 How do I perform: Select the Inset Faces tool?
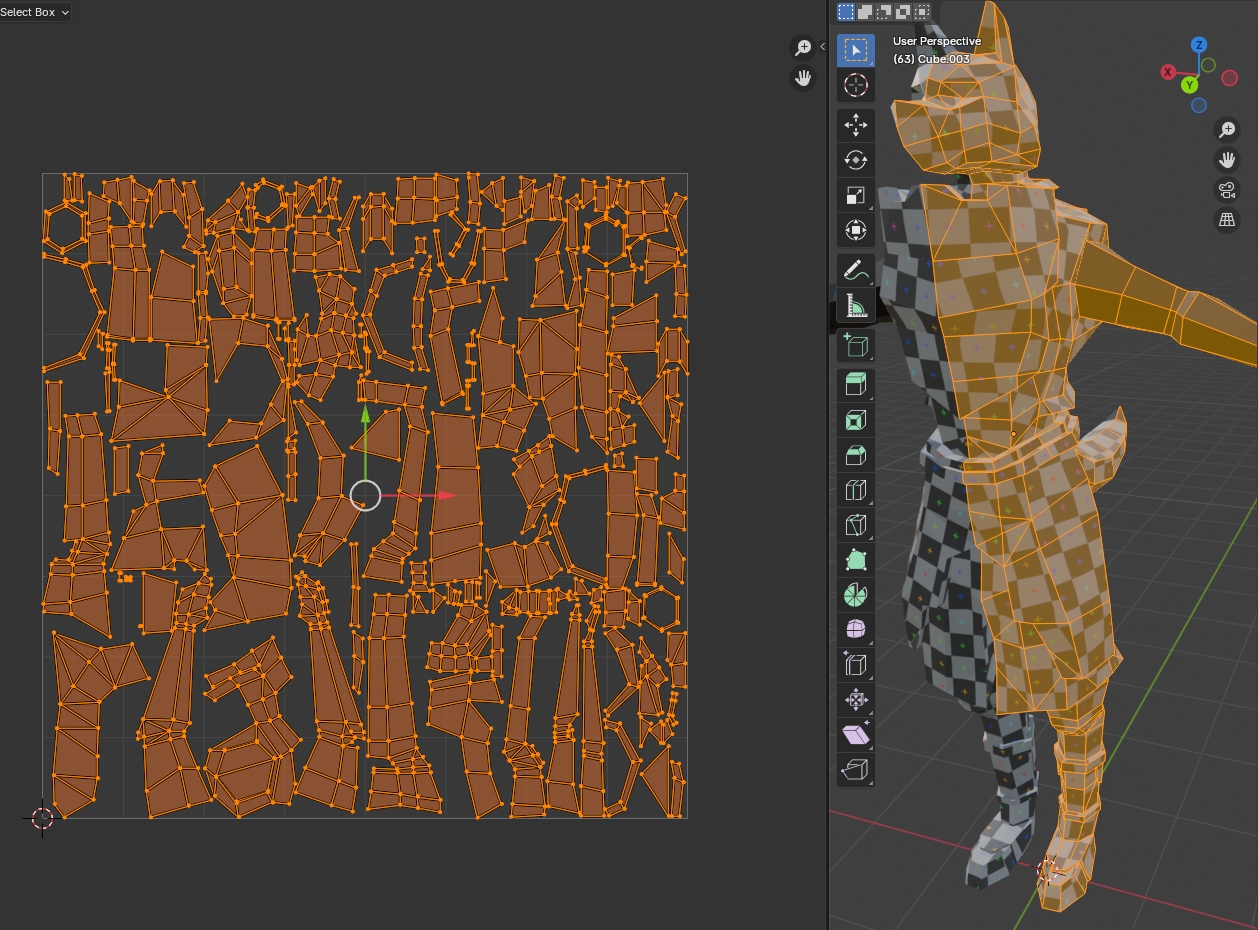coord(855,420)
